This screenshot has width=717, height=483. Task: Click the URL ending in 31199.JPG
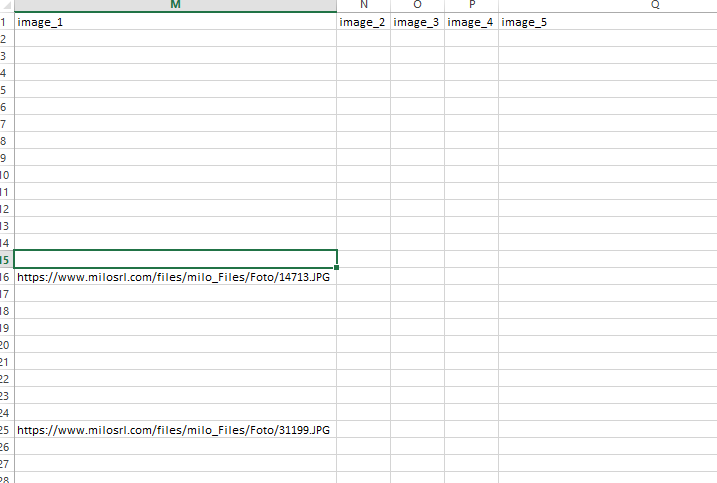tap(173, 430)
